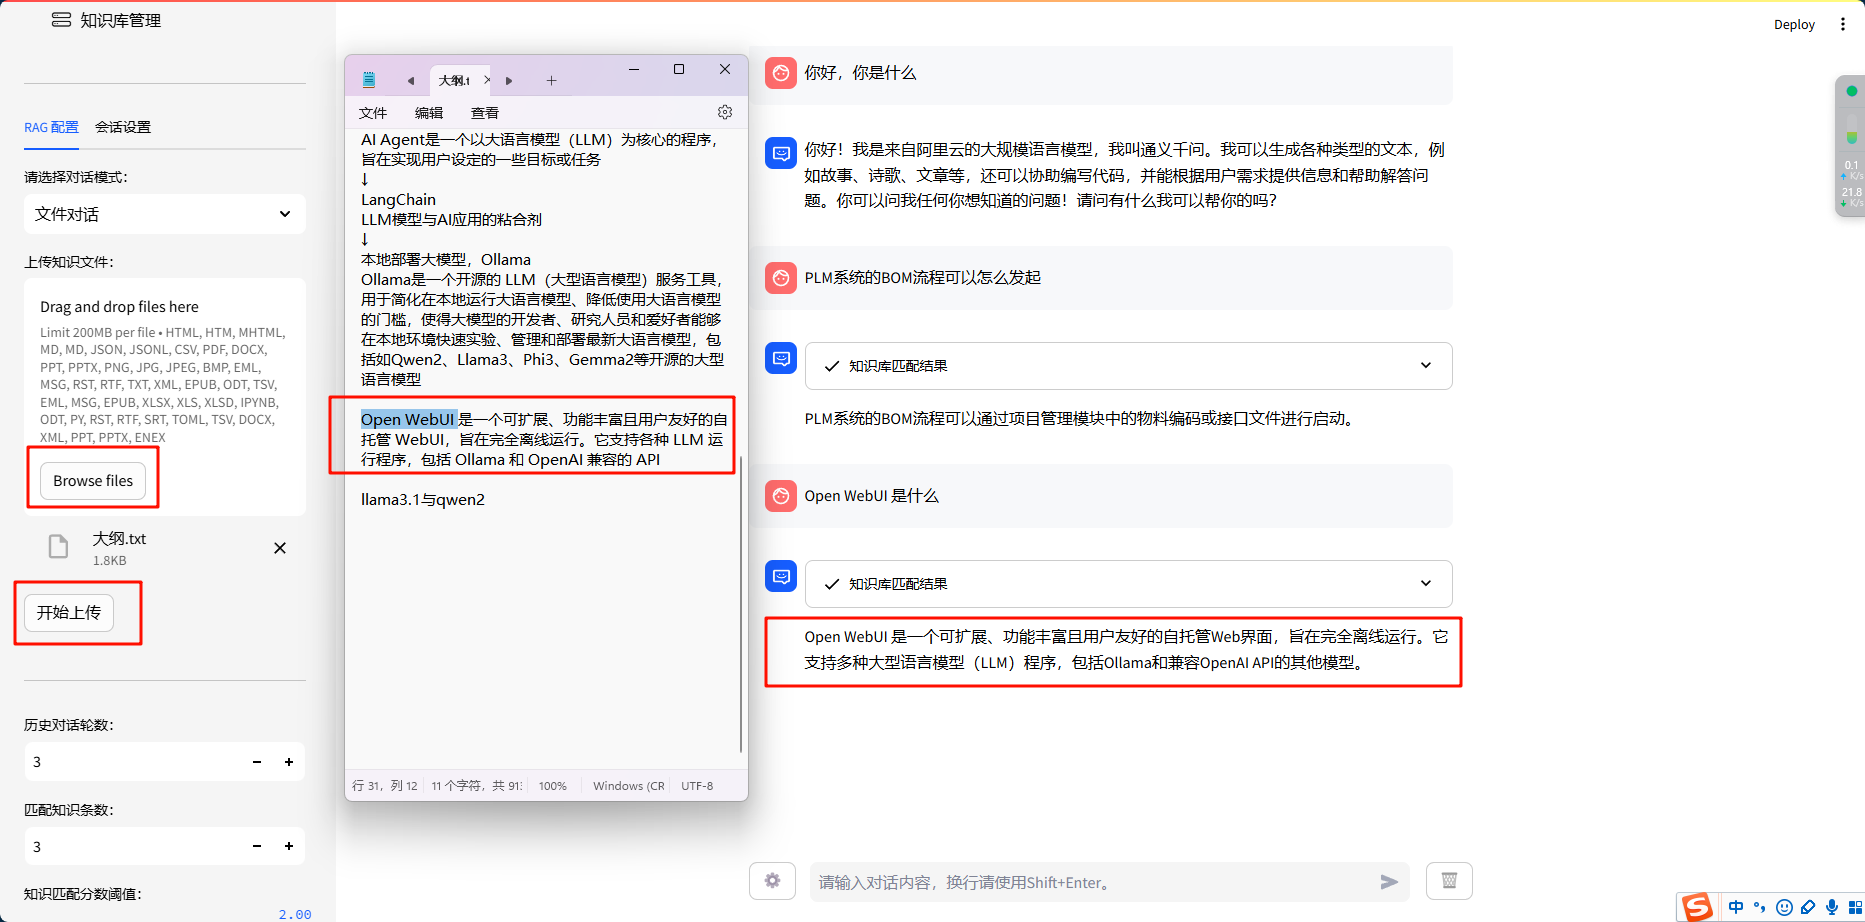
Task: Click the Deploy button
Action: (1794, 25)
